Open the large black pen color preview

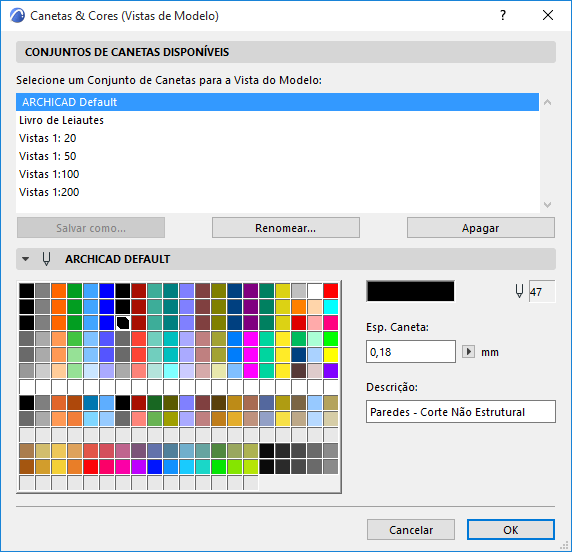point(410,291)
